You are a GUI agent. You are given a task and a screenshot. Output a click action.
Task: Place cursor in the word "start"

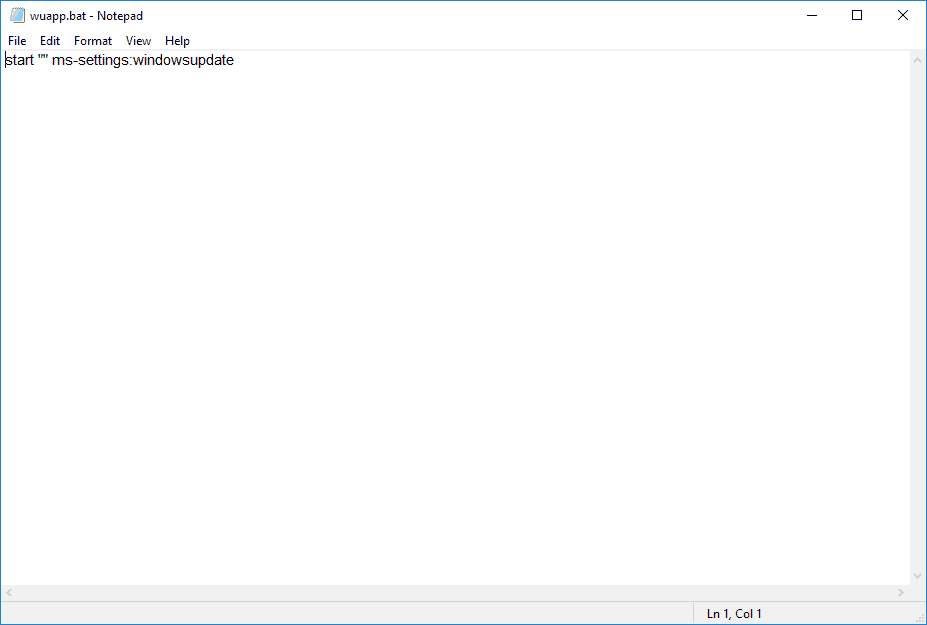click(x=20, y=61)
